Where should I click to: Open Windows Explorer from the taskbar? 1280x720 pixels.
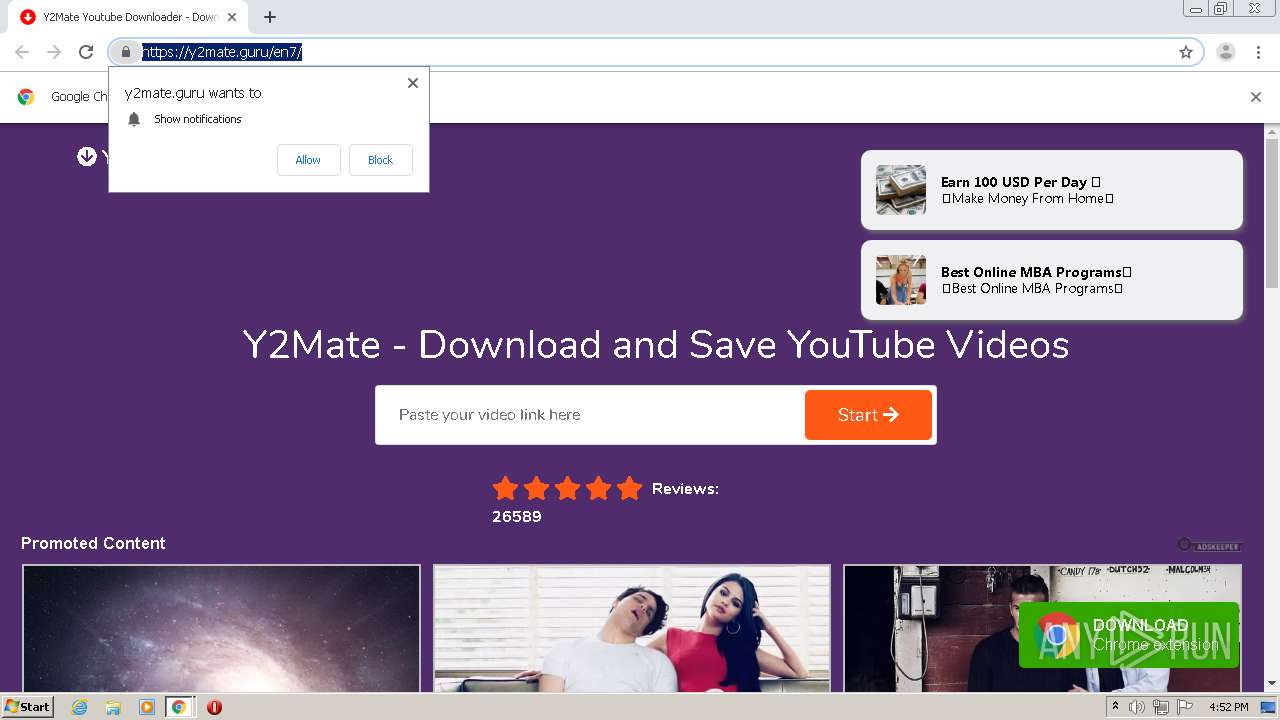click(x=113, y=707)
